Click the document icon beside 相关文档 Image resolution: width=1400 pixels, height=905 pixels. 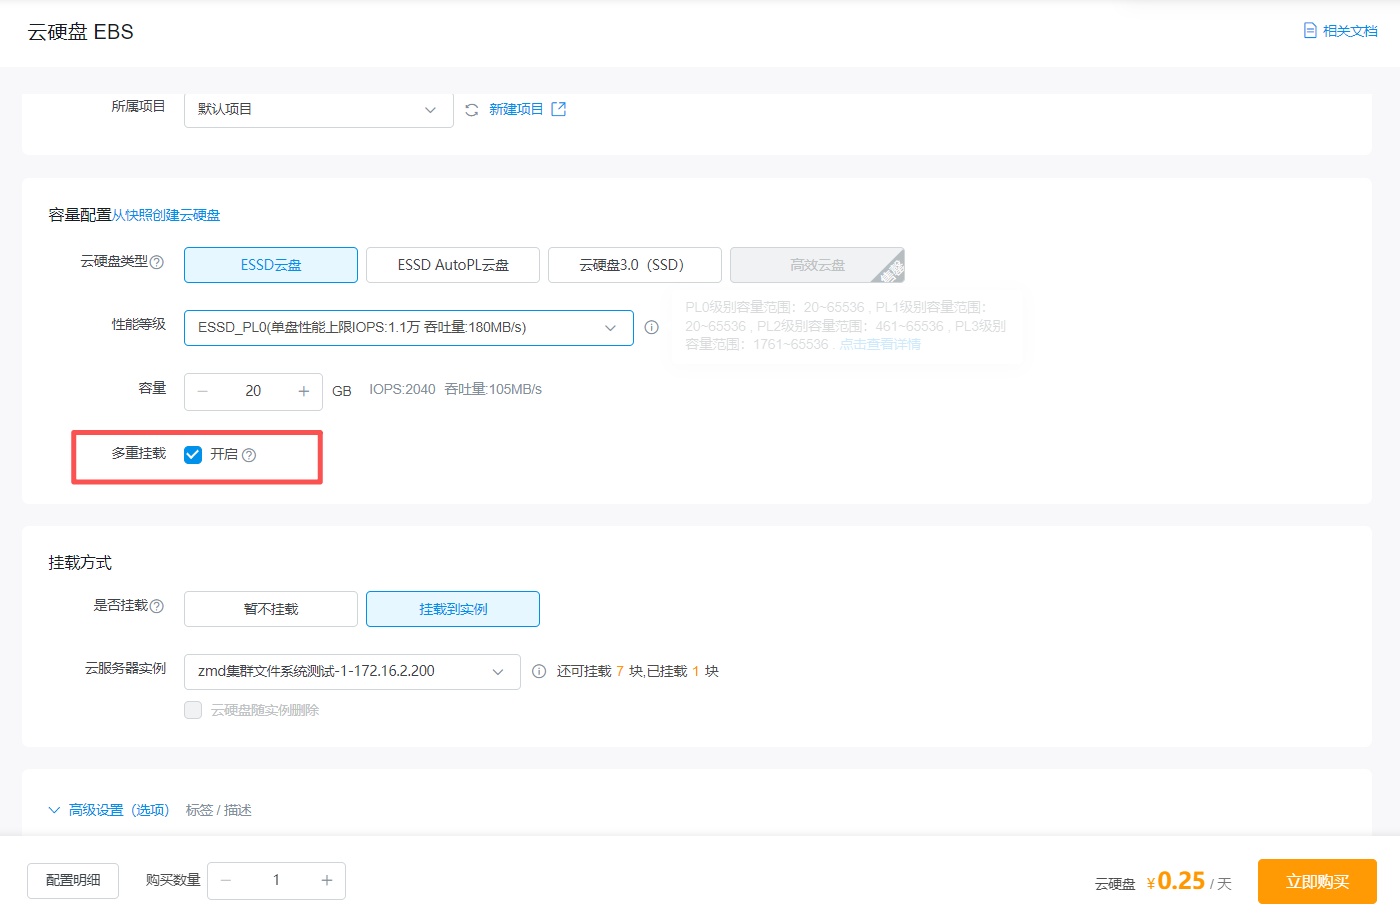pos(1310,31)
